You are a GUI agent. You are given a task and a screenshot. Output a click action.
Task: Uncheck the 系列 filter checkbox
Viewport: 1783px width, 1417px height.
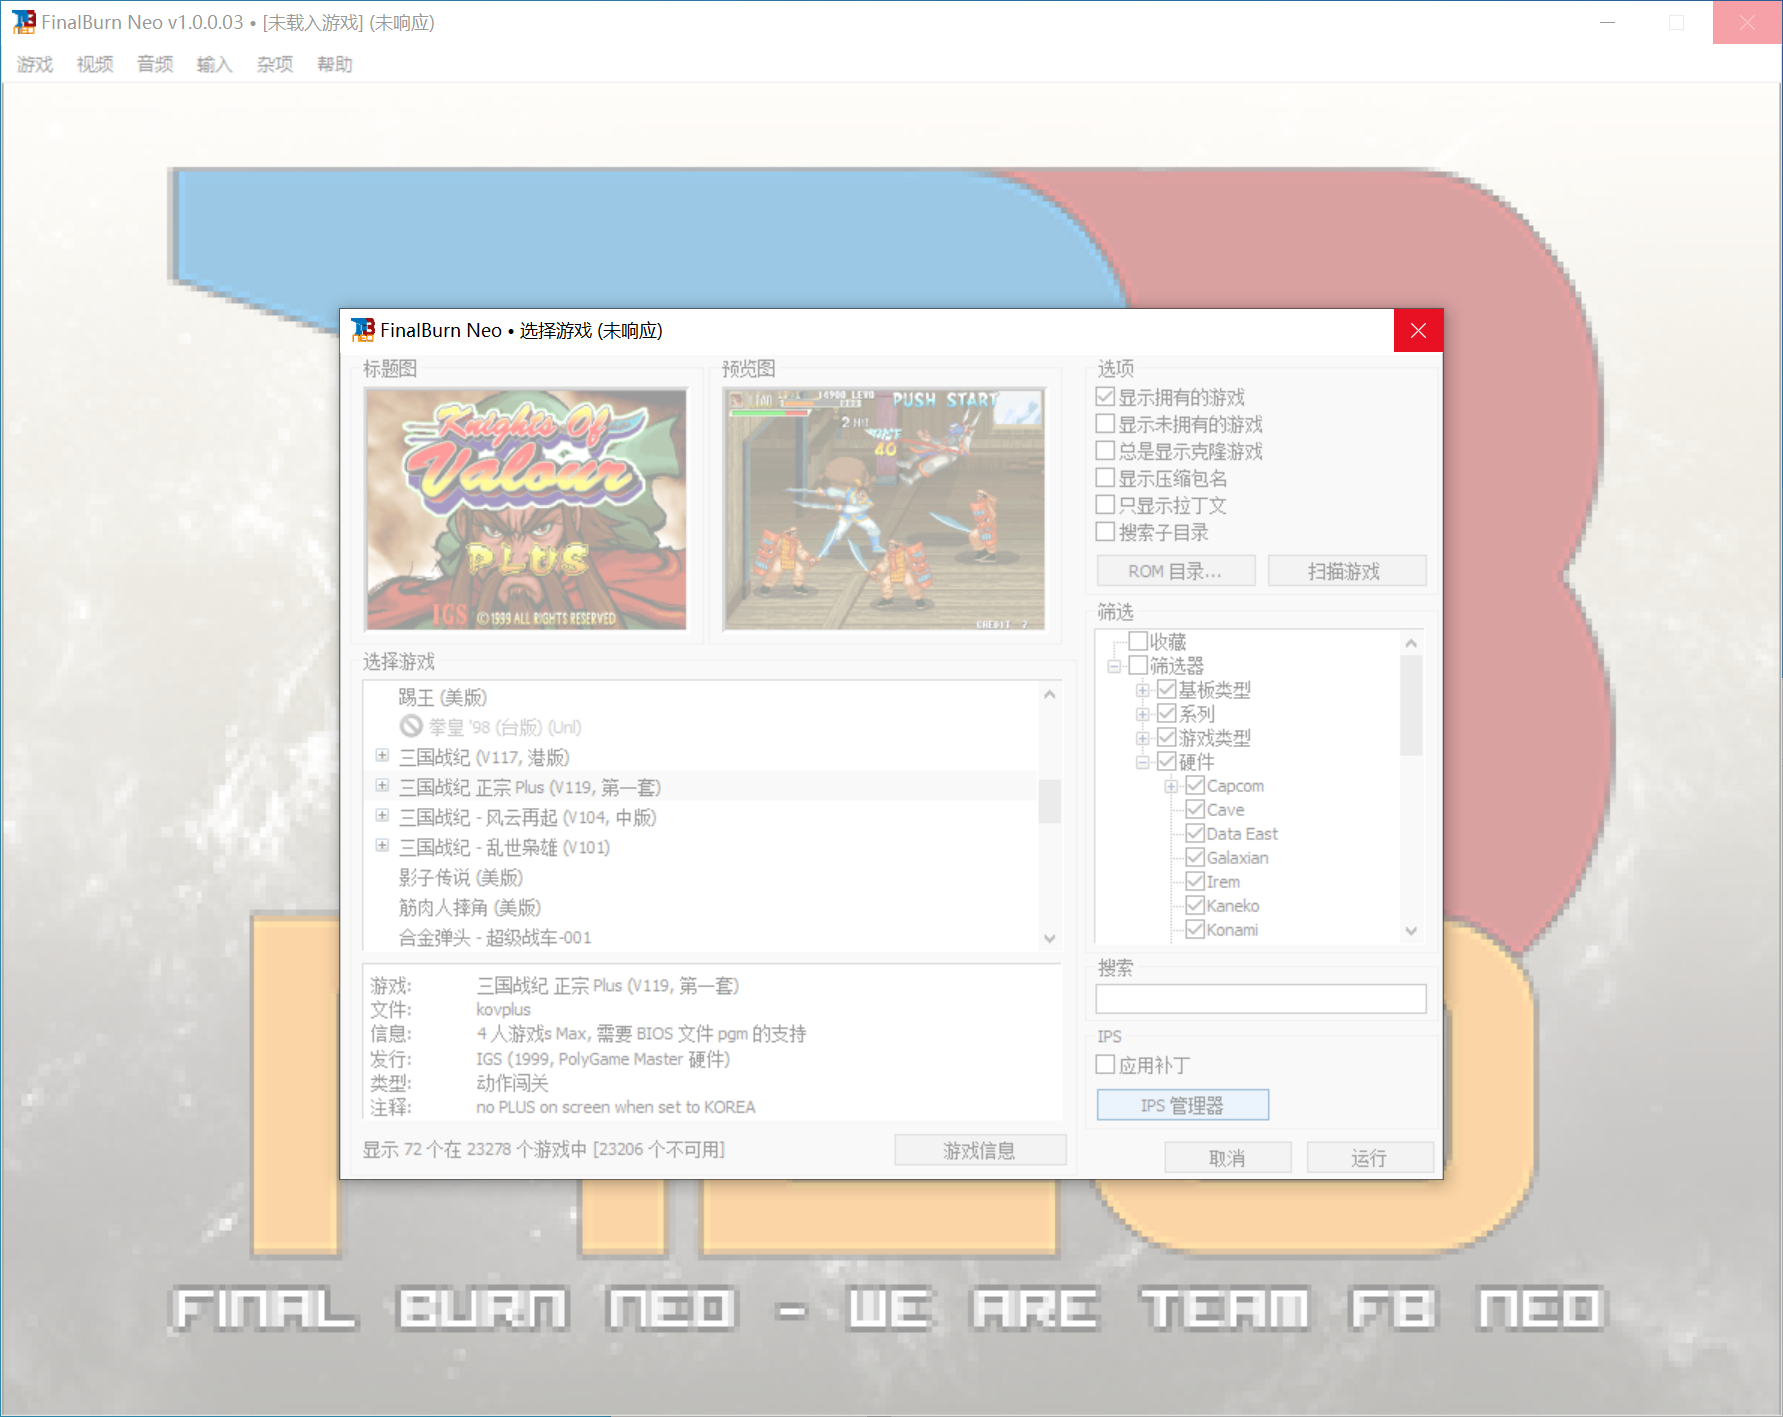click(1166, 713)
